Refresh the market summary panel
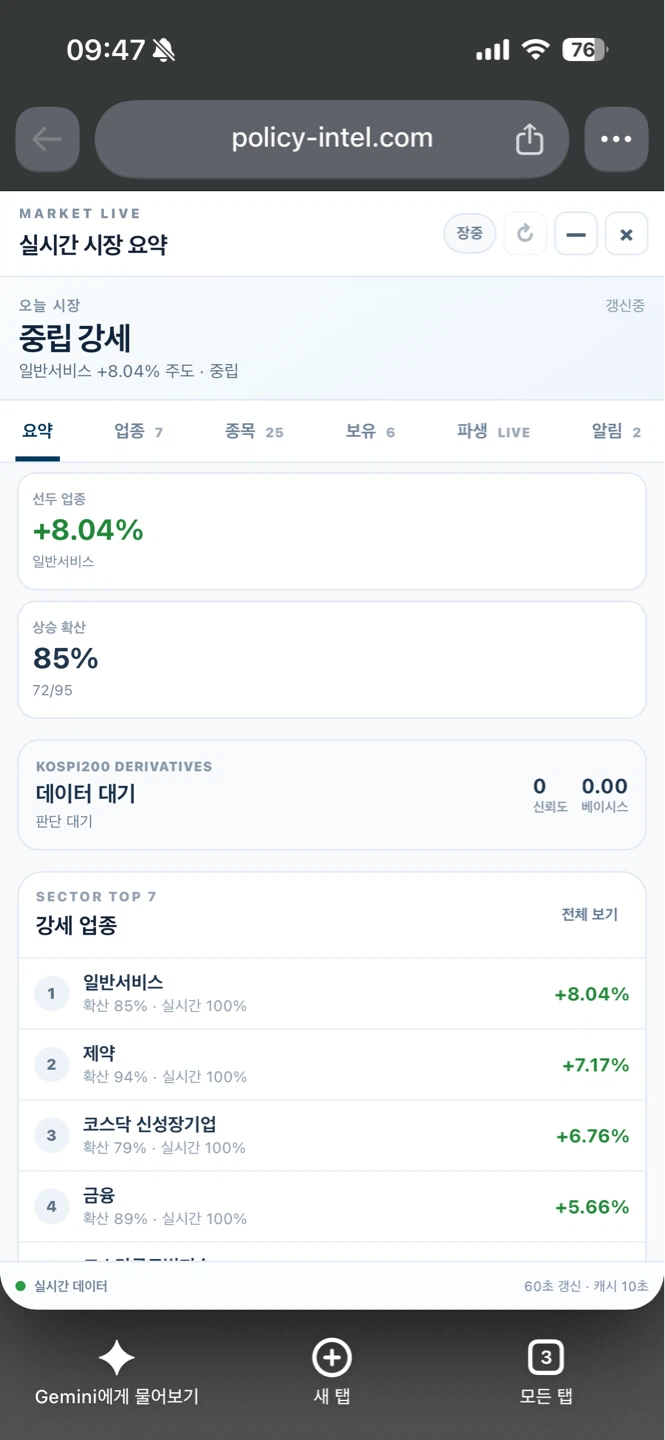Screen dimensions: 665x1440 pos(525,234)
